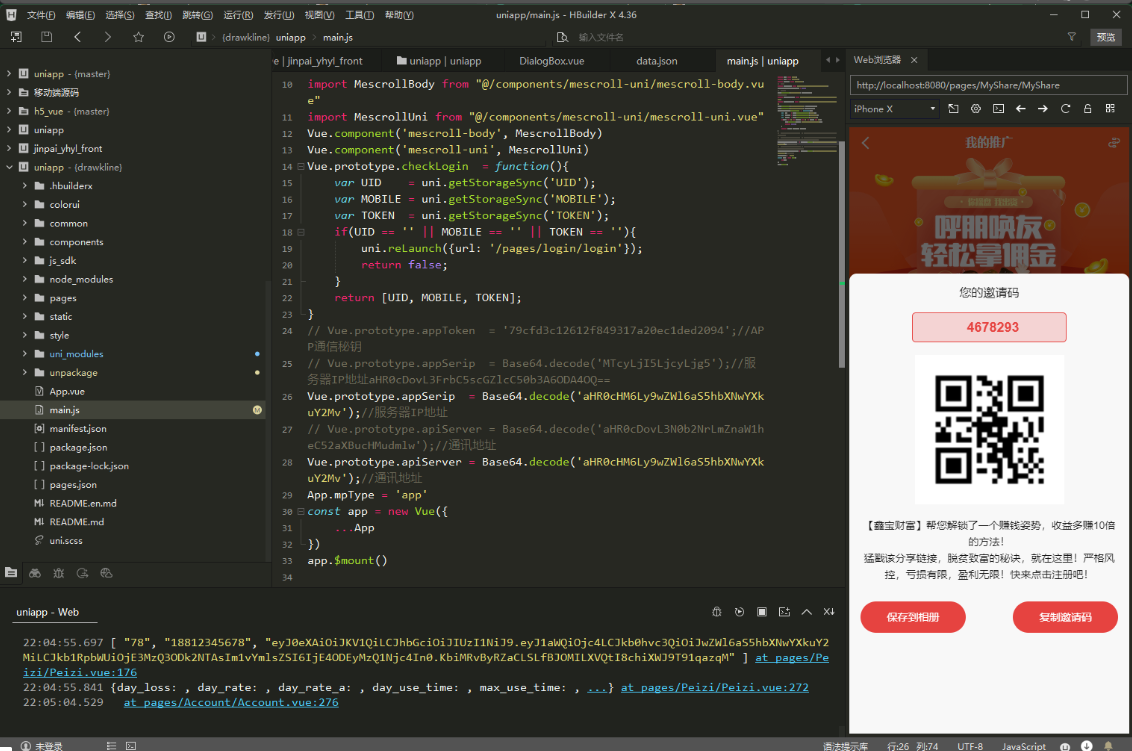Open the 工具(T) menu
The width and height of the screenshot is (1132, 751).
tap(360, 15)
